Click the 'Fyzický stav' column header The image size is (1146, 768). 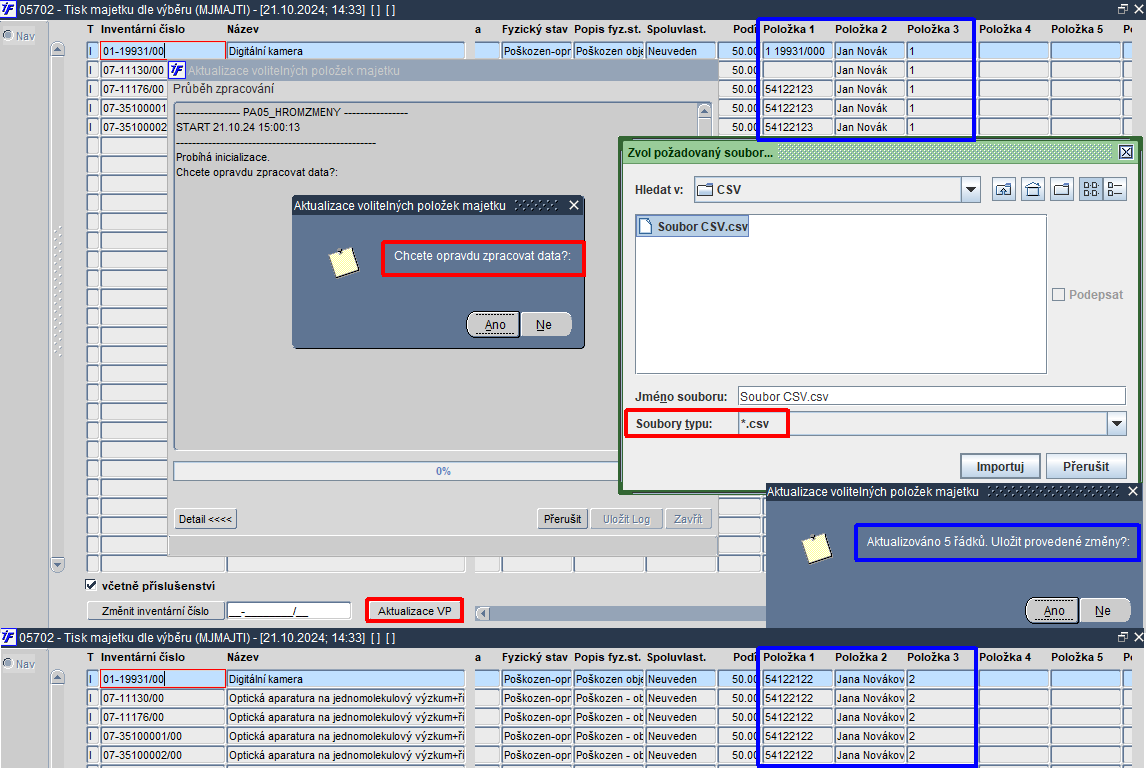tap(534, 29)
